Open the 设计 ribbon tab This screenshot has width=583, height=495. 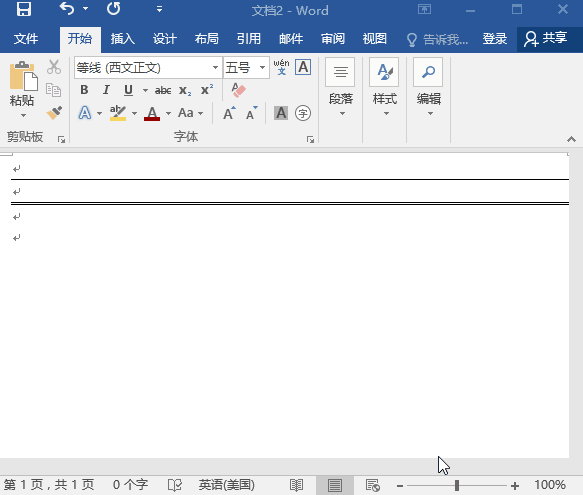click(164, 39)
